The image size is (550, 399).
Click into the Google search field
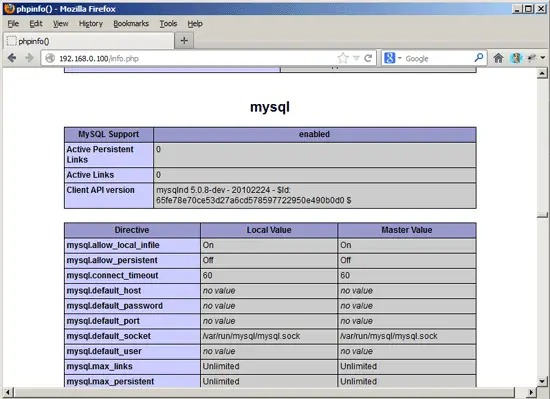click(438, 58)
